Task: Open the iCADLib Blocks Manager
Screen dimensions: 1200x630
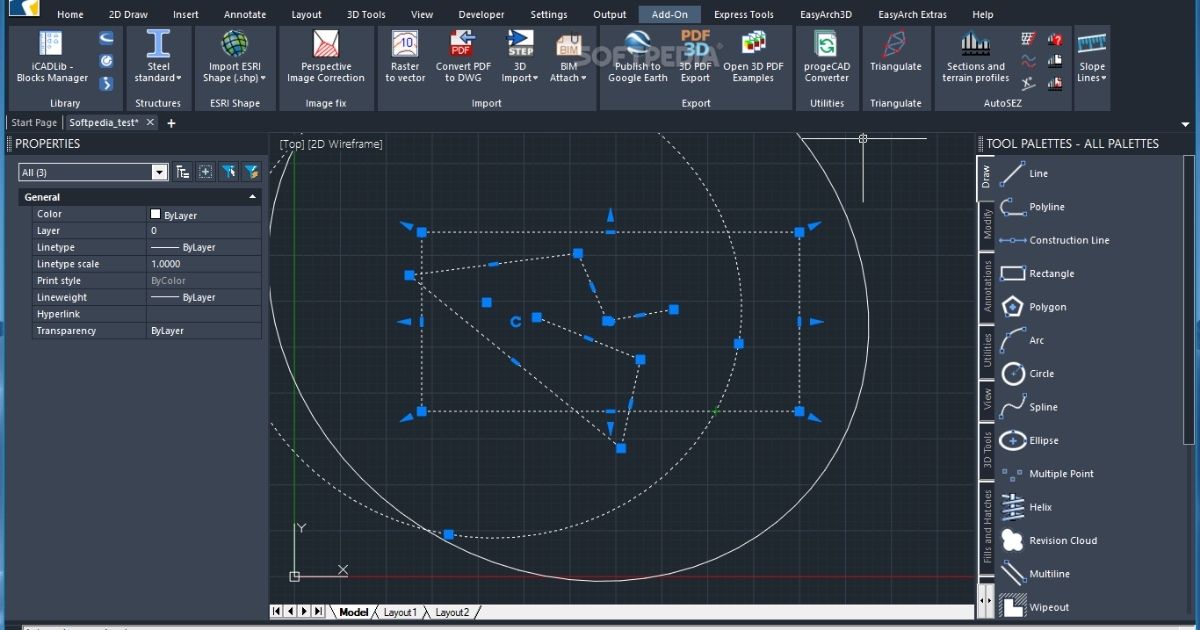Action: point(52,58)
